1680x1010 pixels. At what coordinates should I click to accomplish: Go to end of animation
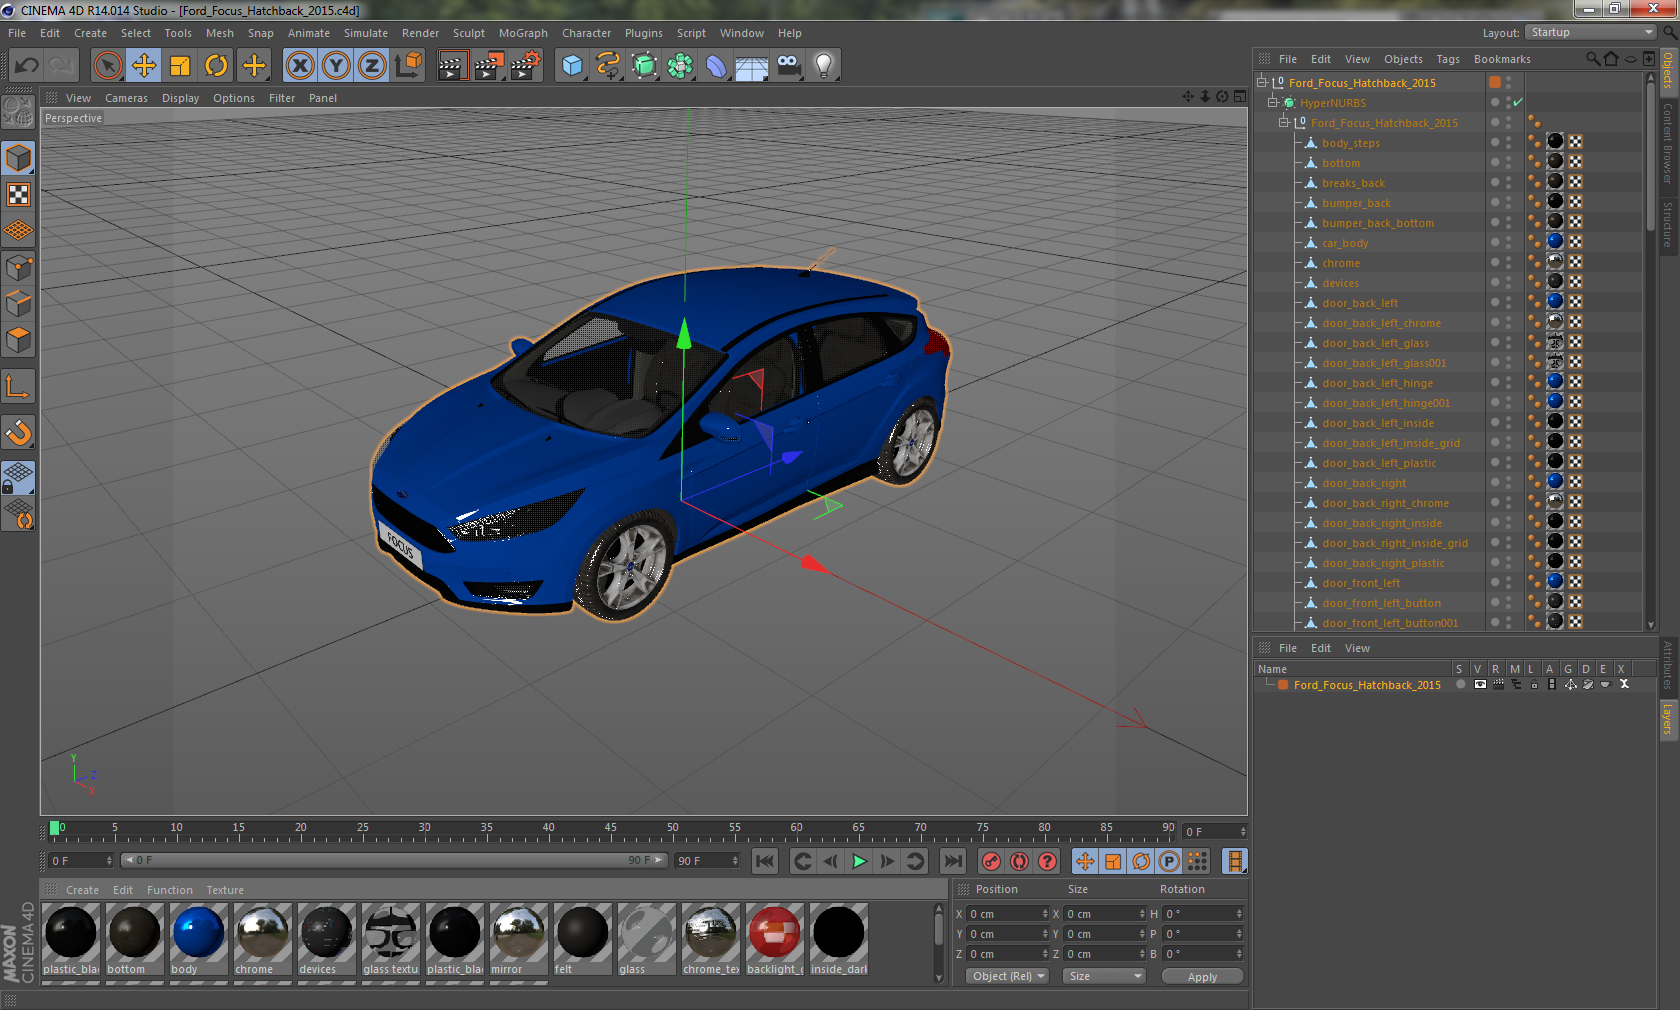coord(953,861)
